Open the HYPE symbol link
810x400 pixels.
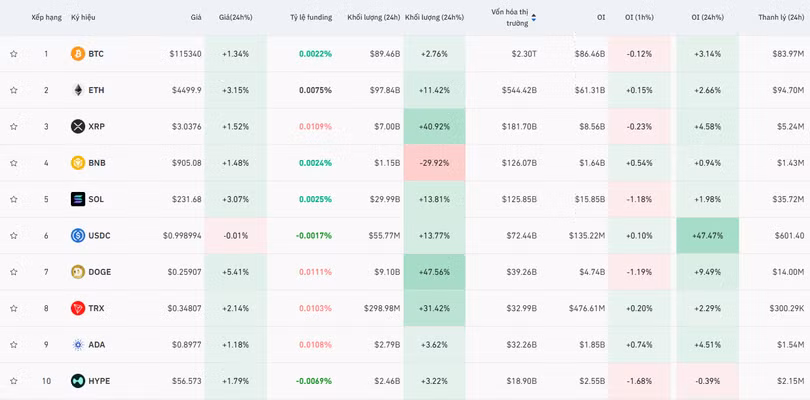[99, 381]
